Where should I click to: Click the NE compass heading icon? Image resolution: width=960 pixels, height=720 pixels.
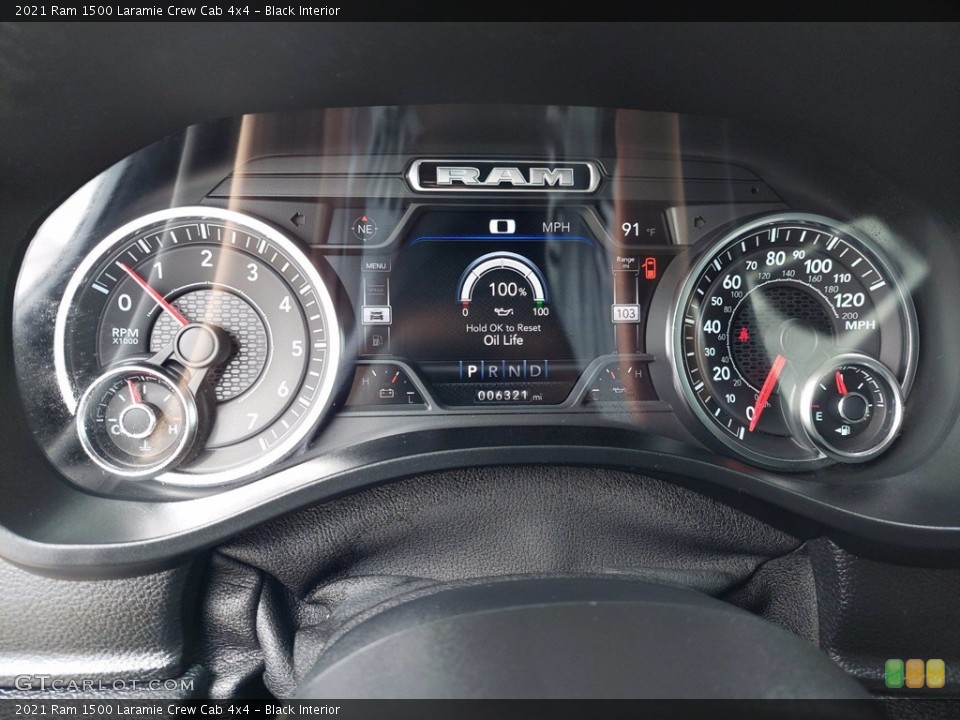tap(364, 228)
